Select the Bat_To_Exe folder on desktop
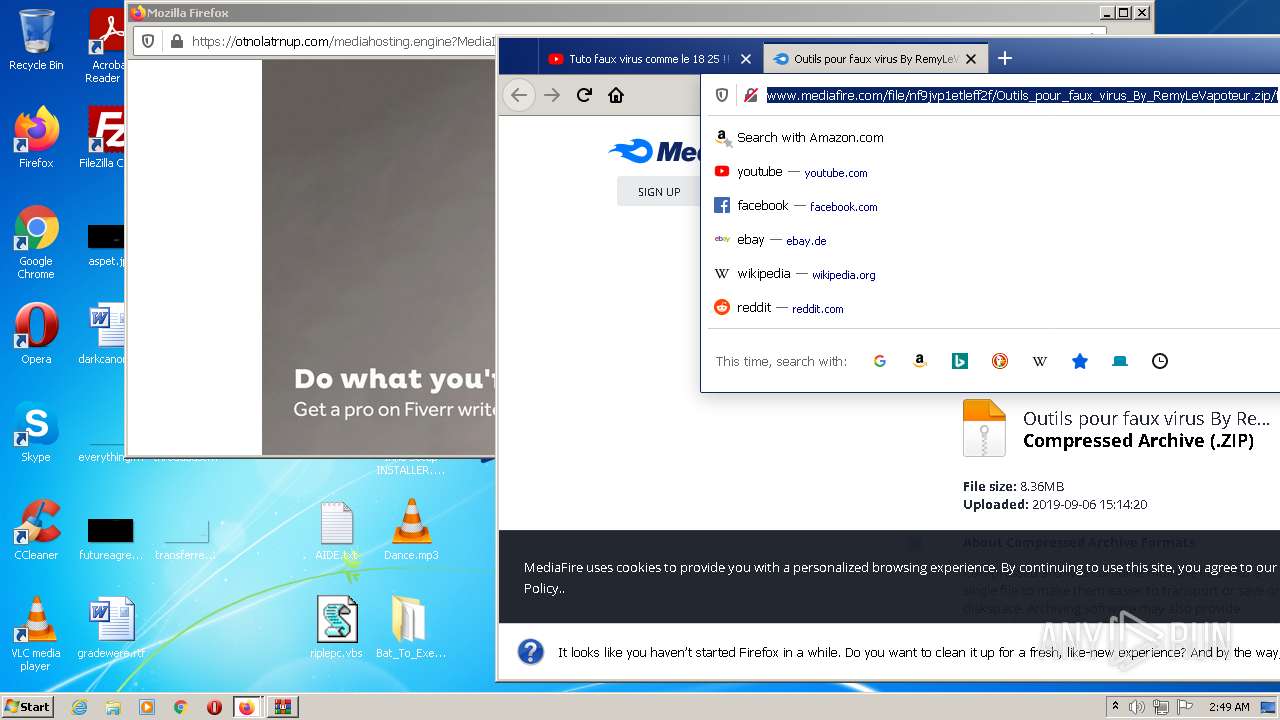The height and width of the screenshot is (720, 1280). pyautogui.click(x=411, y=628)
